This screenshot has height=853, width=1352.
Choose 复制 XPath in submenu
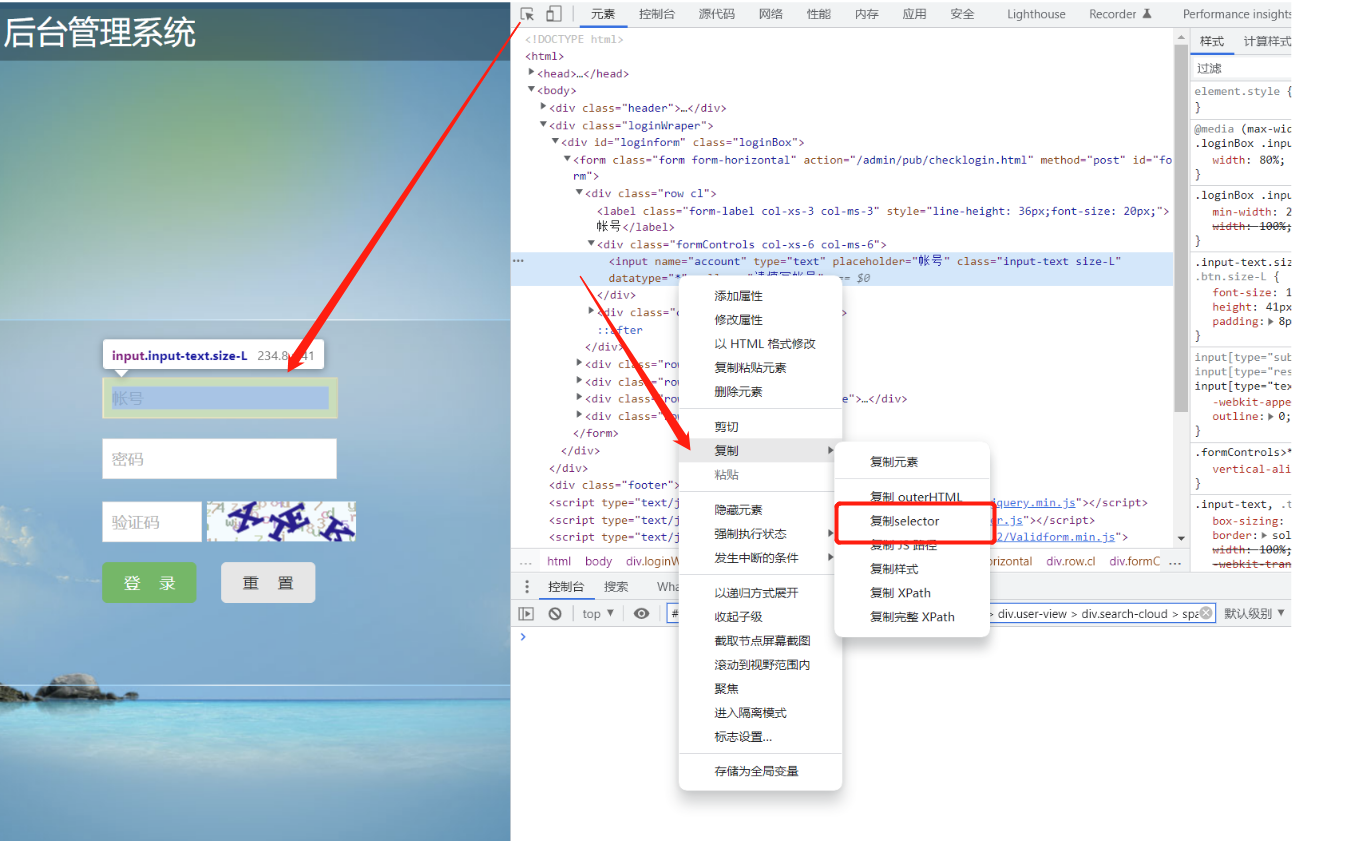tap(912, 593)
